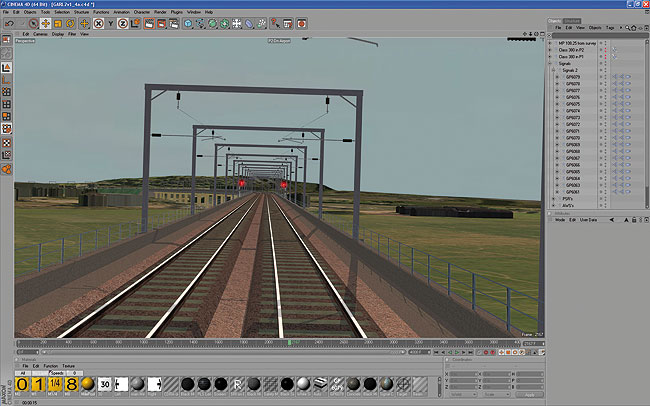Image resolution: width=650 pixels, height=406 pixels.
Task: Click the Undo arrow icon
Action: pyautogui.click(x=7, y=23)
